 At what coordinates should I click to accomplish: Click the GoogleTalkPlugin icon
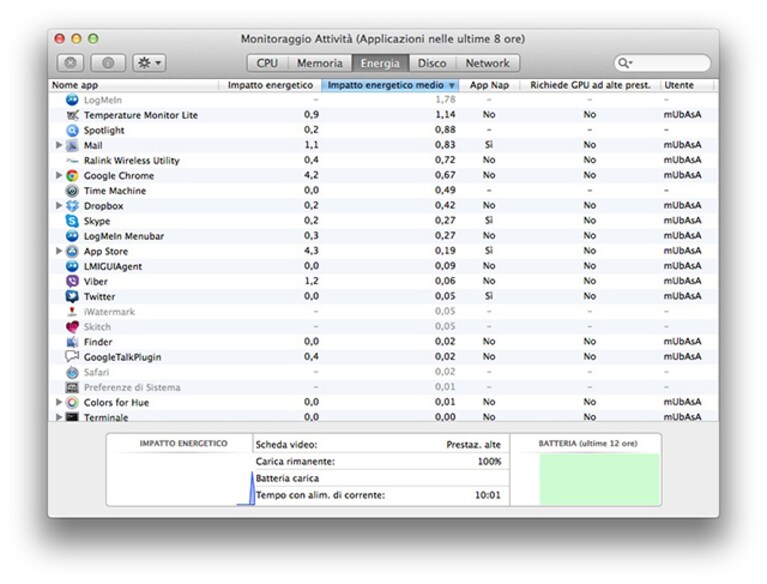[72, 357]
